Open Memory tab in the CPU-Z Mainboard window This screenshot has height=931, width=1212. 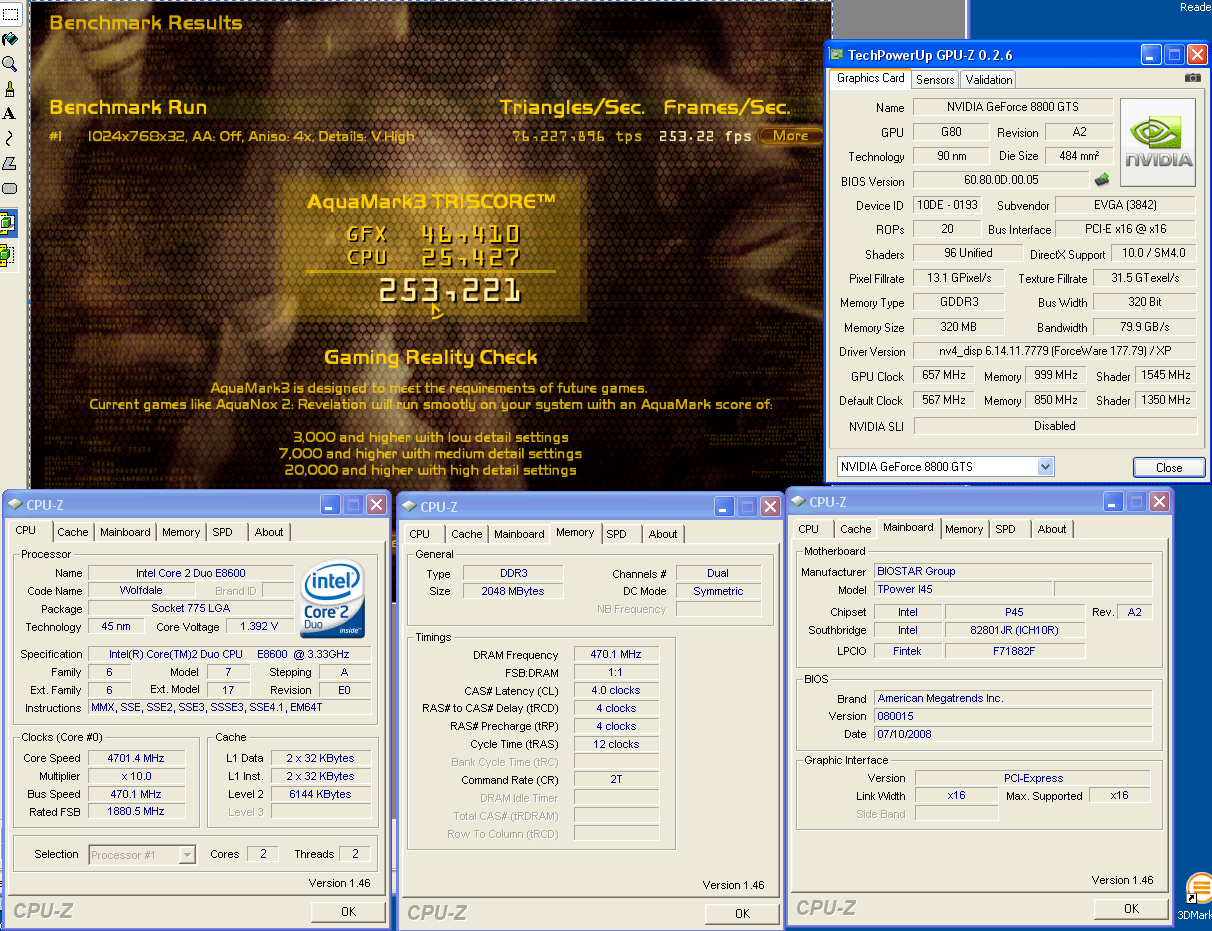(964, 529)
